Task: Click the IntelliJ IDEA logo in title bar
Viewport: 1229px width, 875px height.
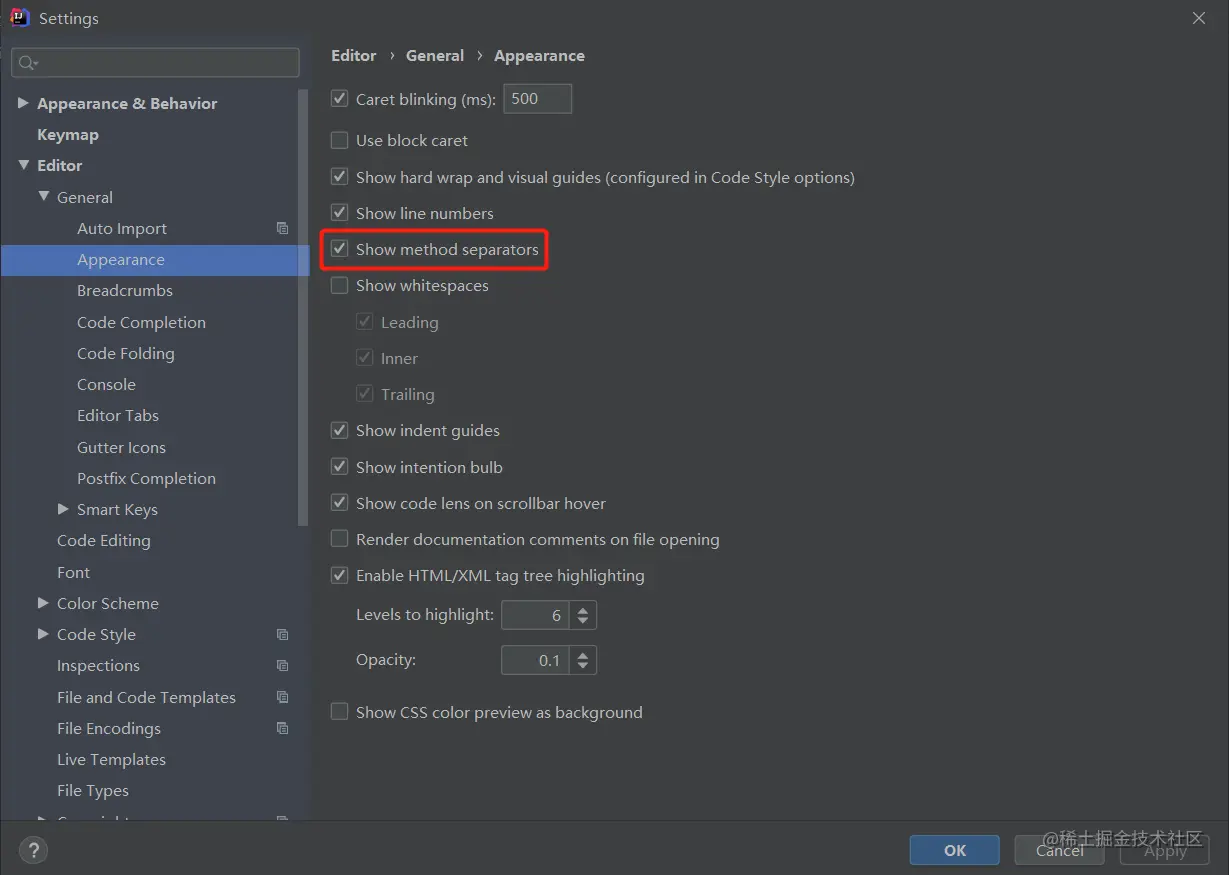Action: pyautogui.click(x=20, y=17)
